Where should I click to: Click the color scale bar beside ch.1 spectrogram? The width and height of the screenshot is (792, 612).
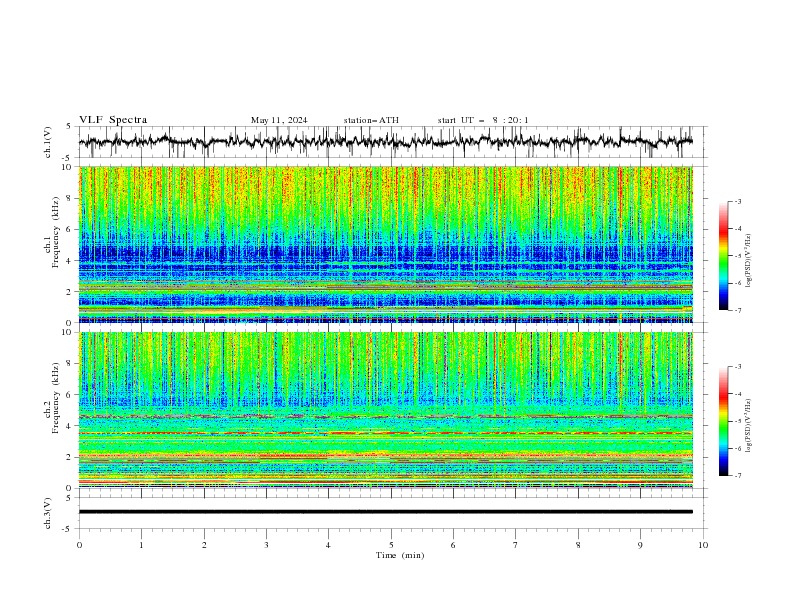723,256
